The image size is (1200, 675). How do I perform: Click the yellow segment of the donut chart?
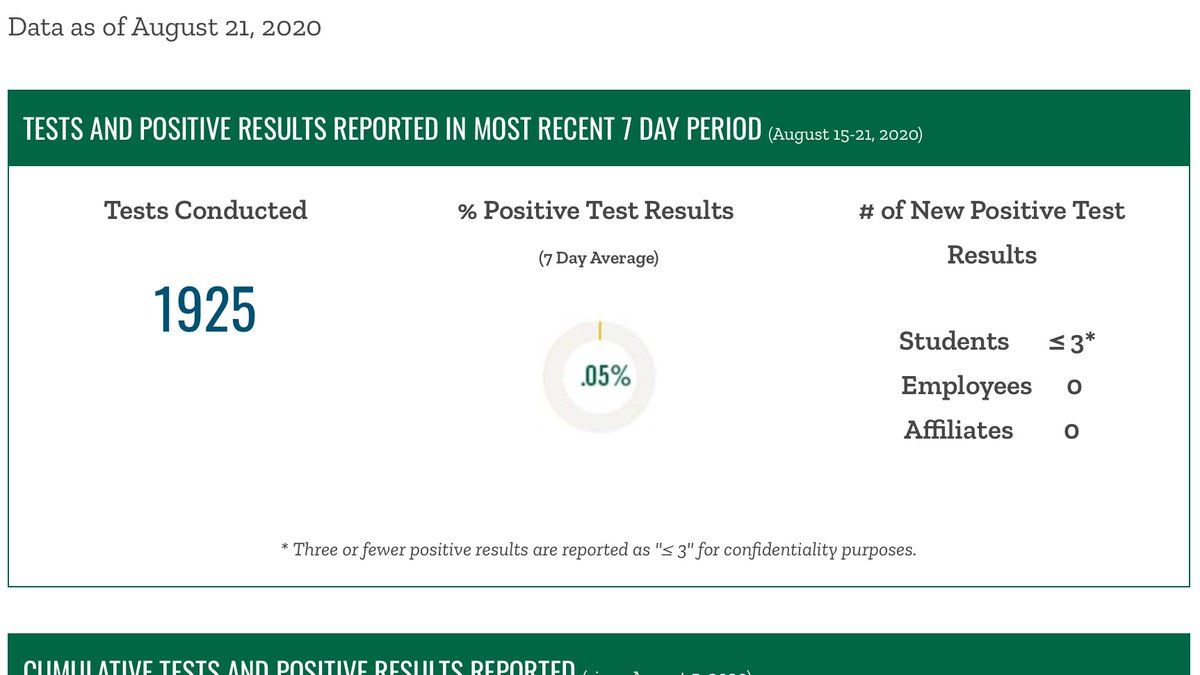(599, 330)
